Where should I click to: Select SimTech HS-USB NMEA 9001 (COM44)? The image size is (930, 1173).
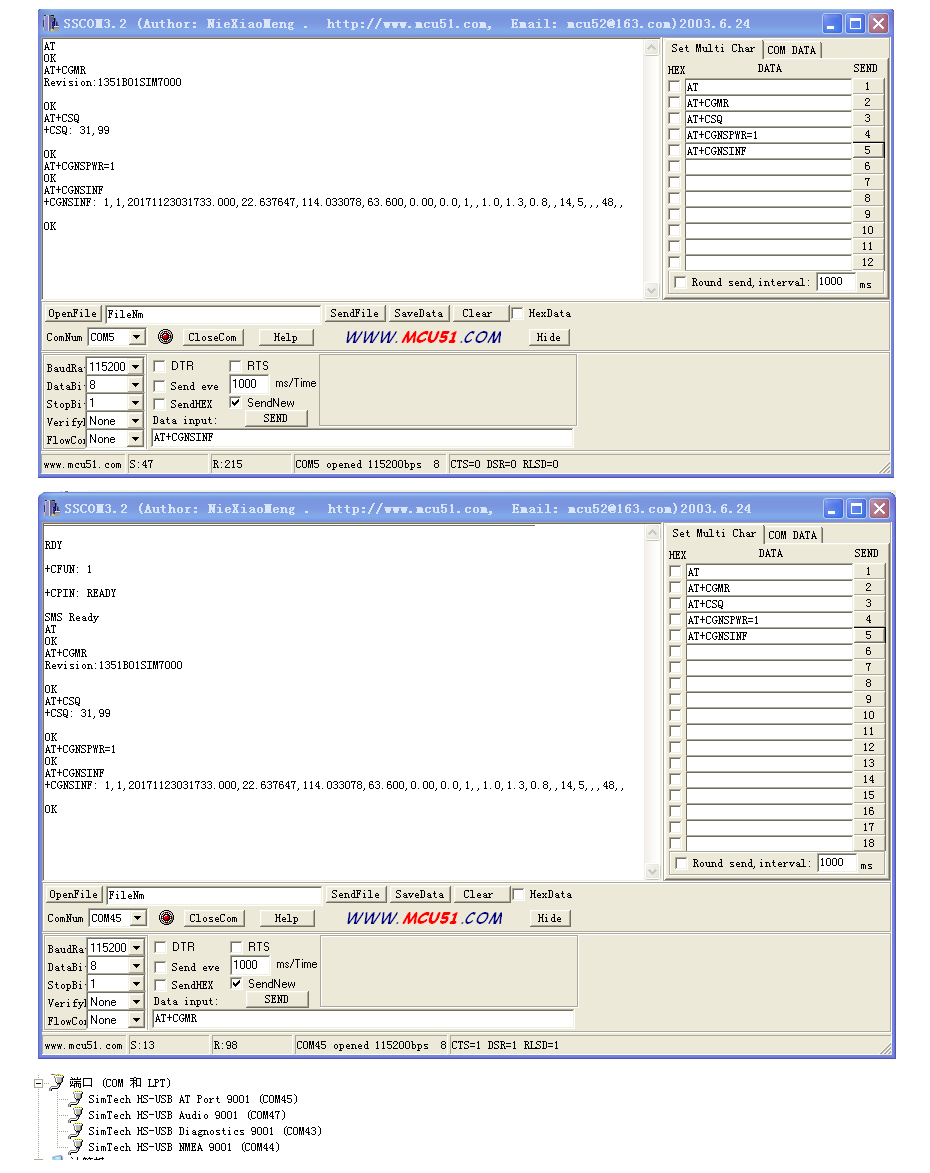(184, 1147)
